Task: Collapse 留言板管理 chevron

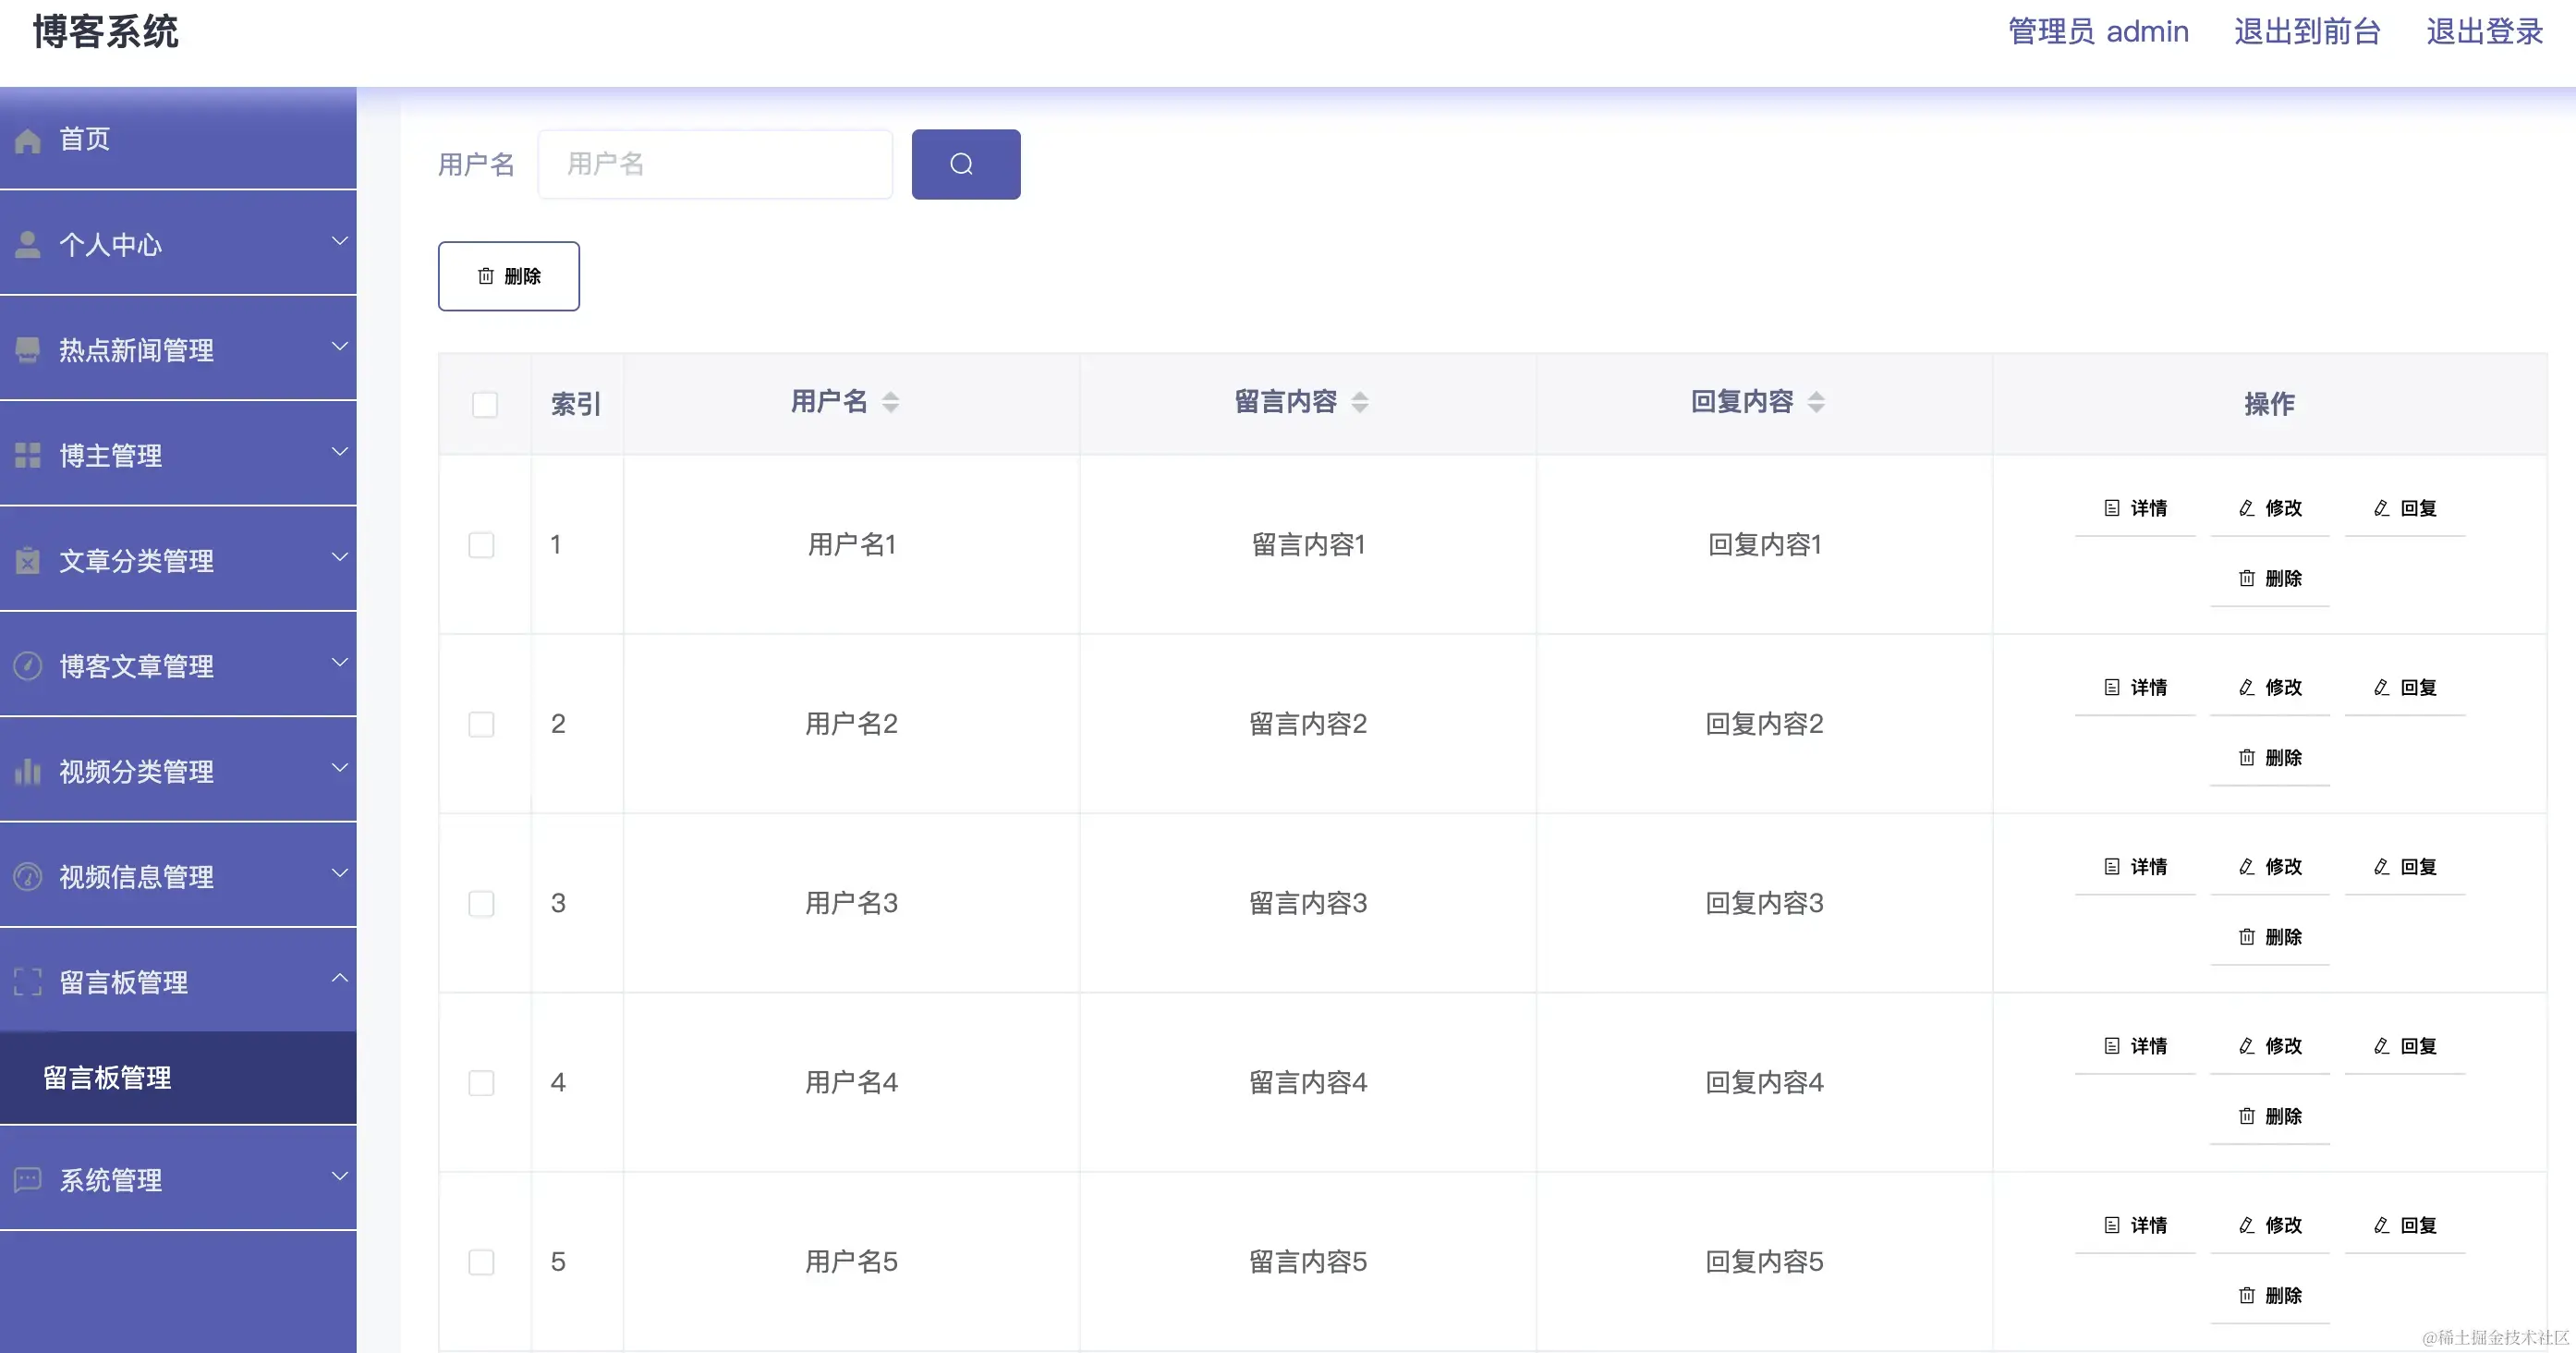Action: [340, 978]
